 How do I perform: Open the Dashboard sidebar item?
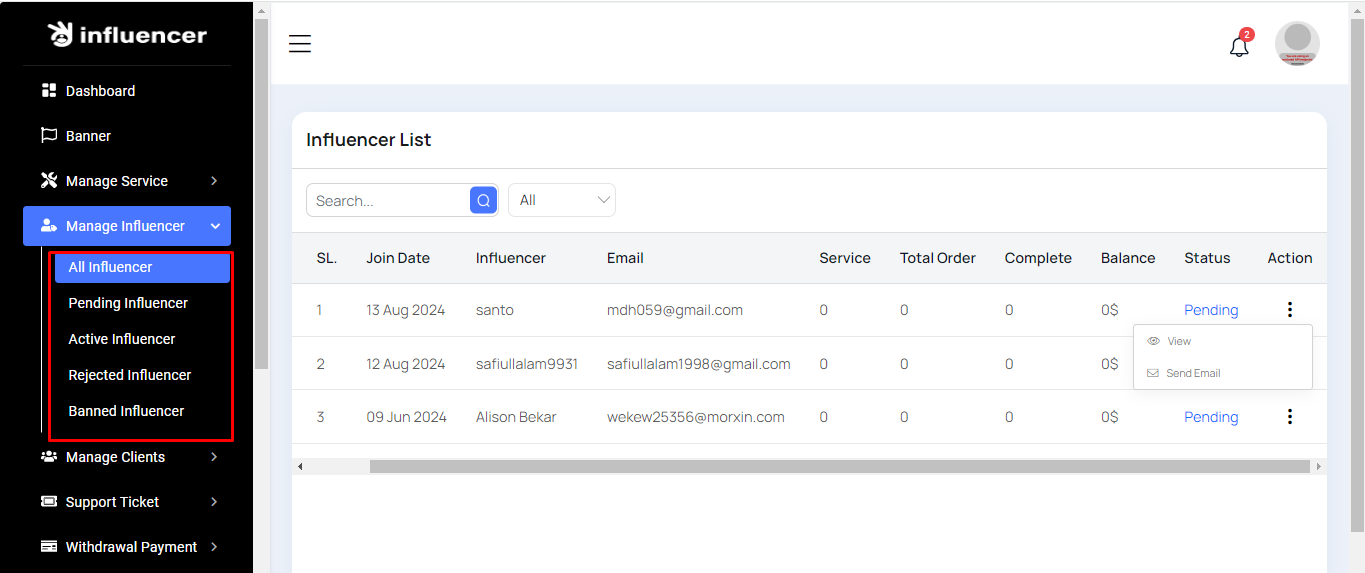[x=100, y=91]
